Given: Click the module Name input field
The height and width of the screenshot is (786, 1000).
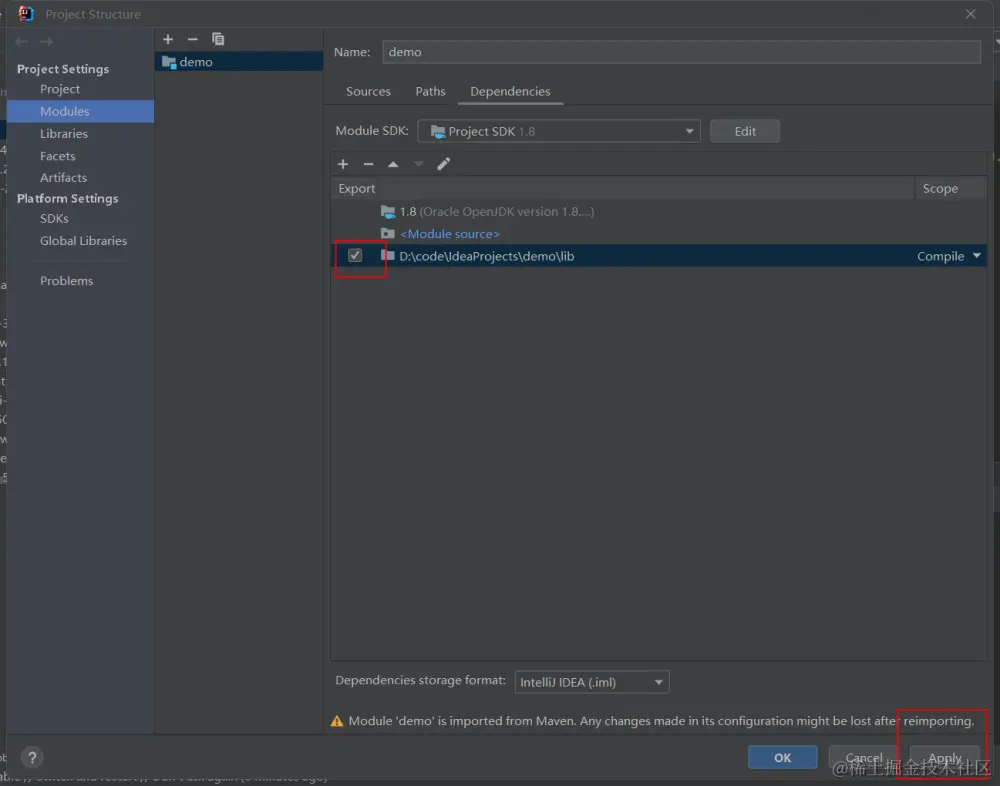Looking at the screenshot, I should coord(681,52).
